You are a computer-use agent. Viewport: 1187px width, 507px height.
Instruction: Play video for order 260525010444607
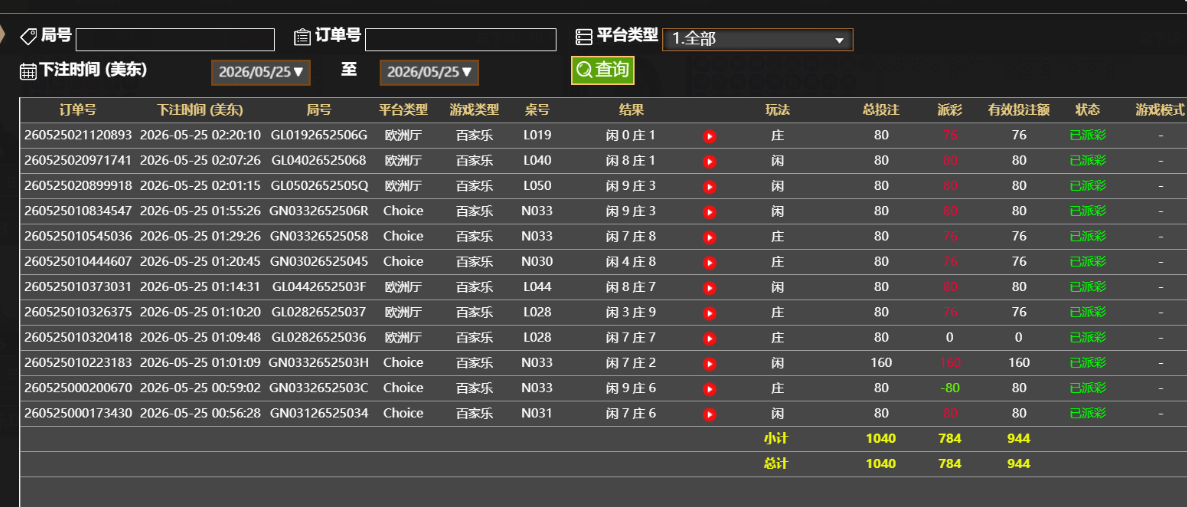coord(709,263)
